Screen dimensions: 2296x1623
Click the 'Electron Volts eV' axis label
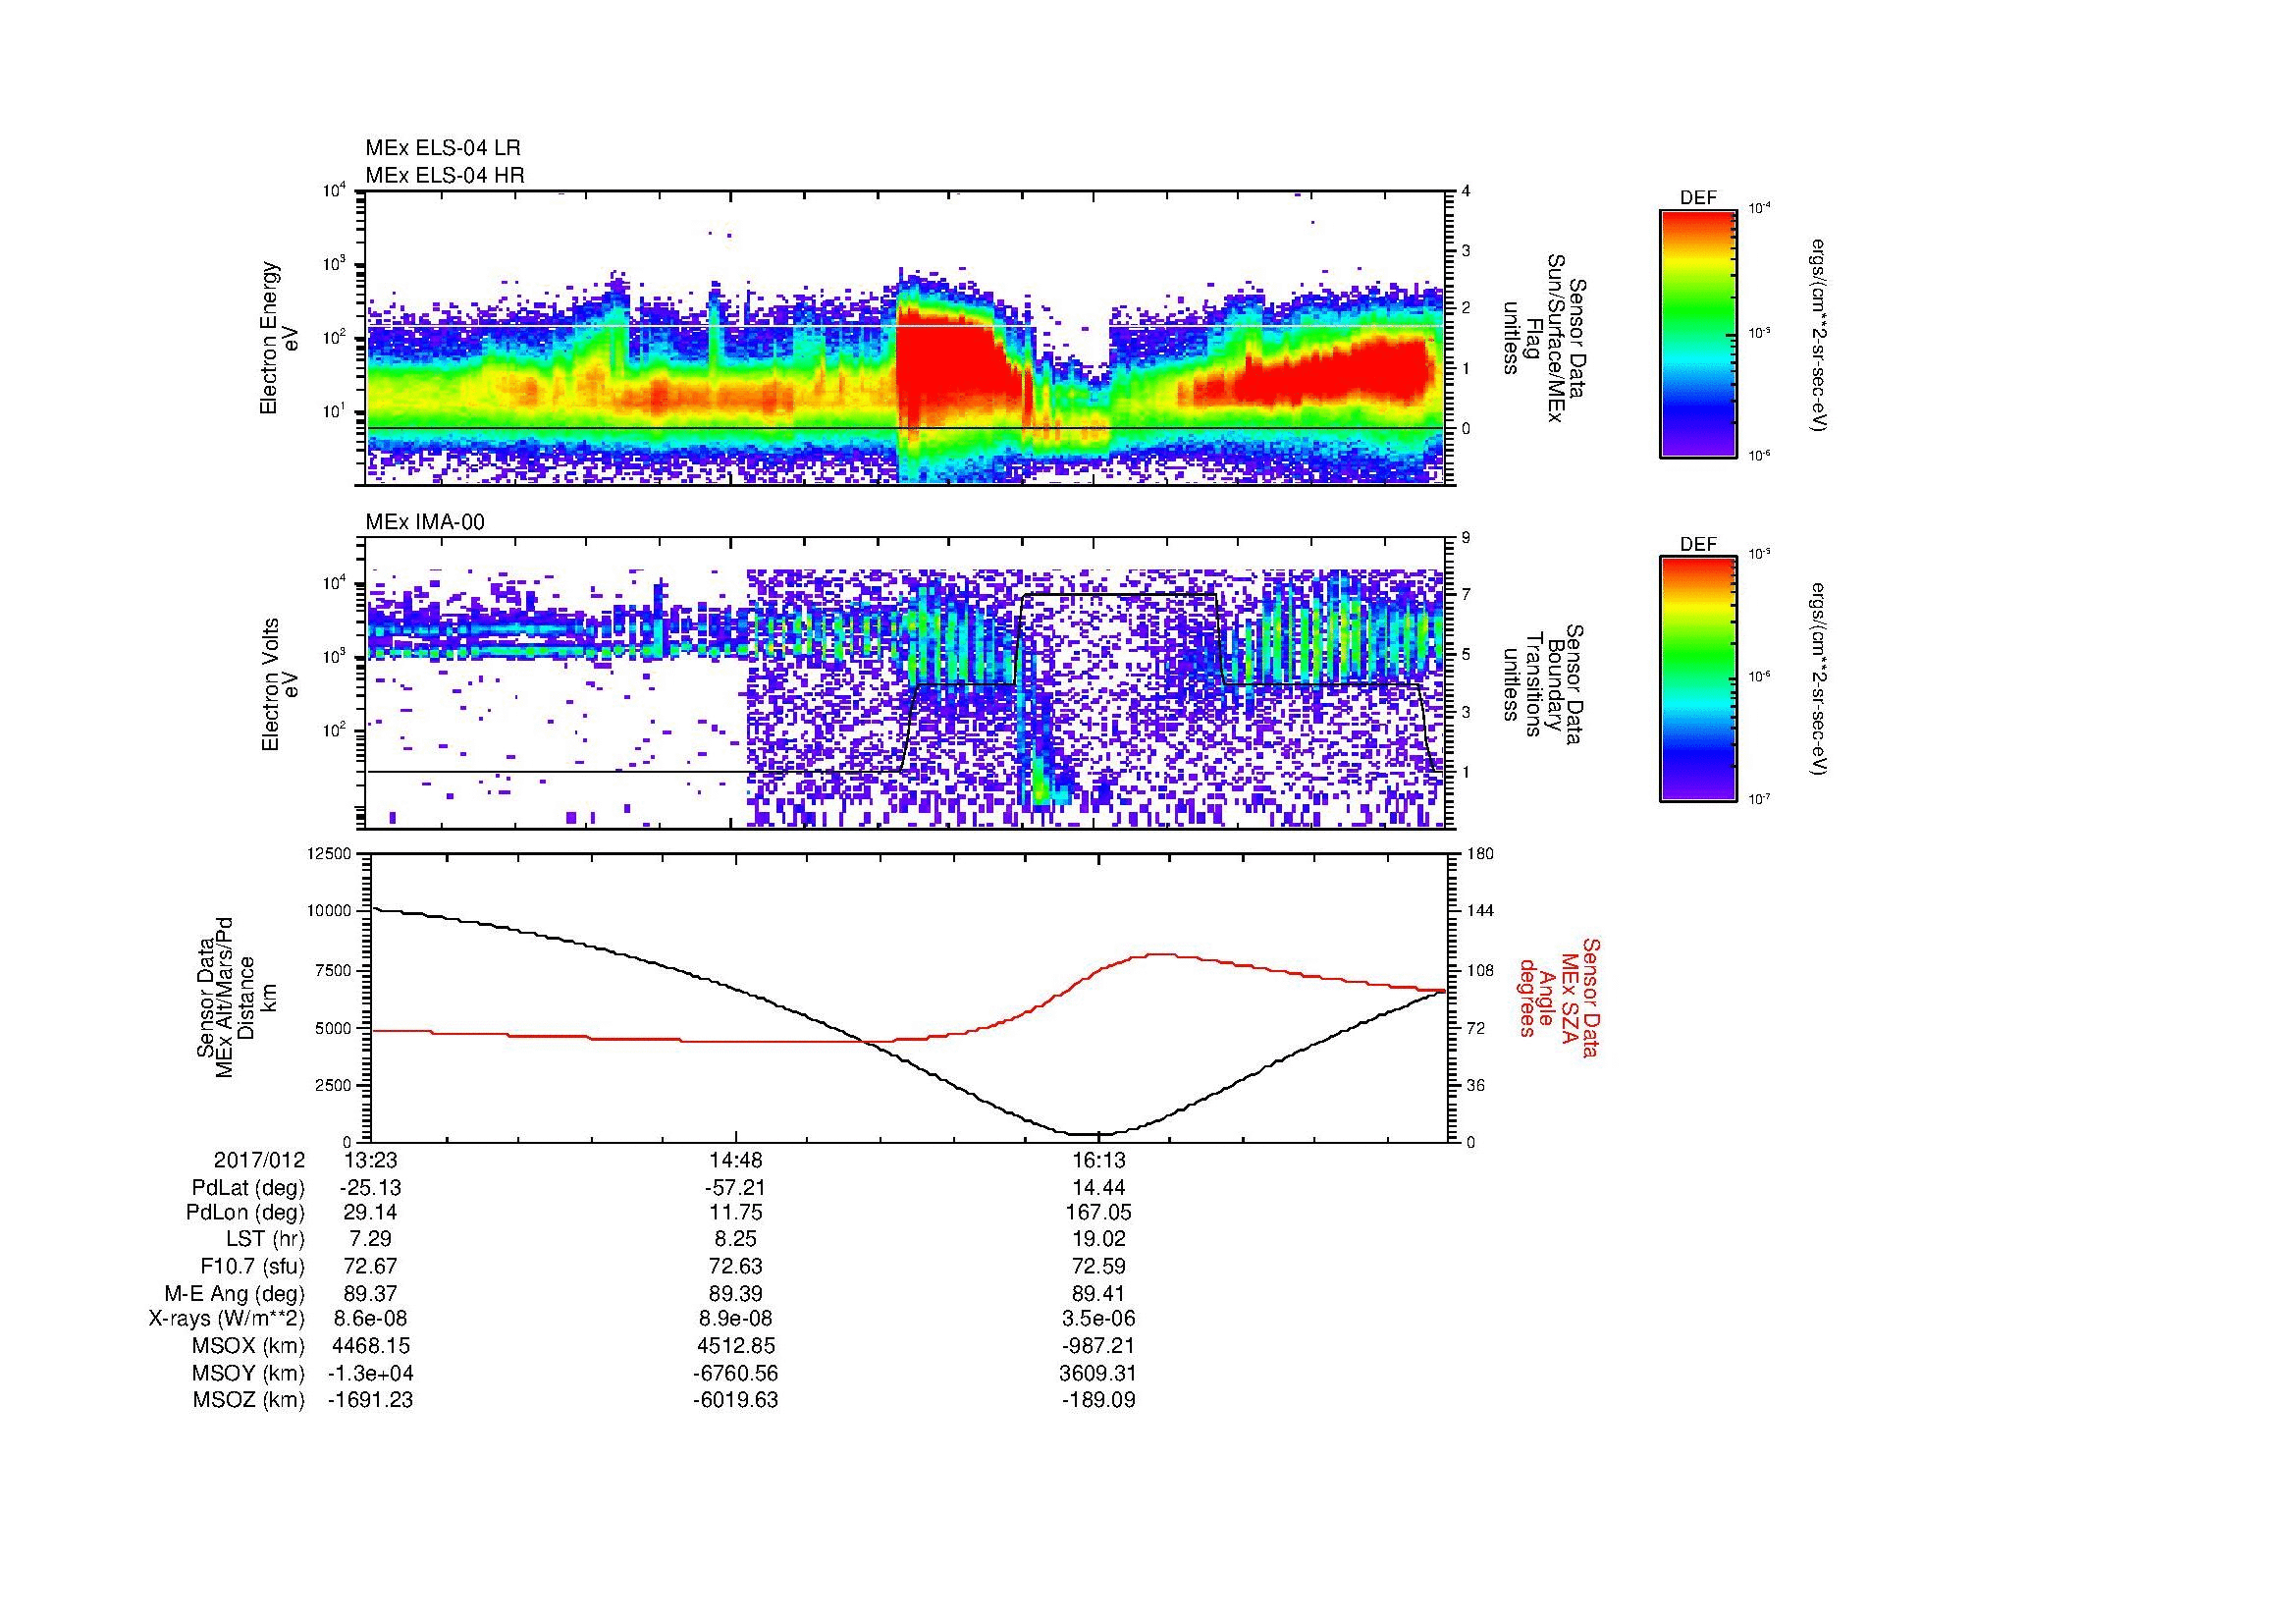pos(279,684)
